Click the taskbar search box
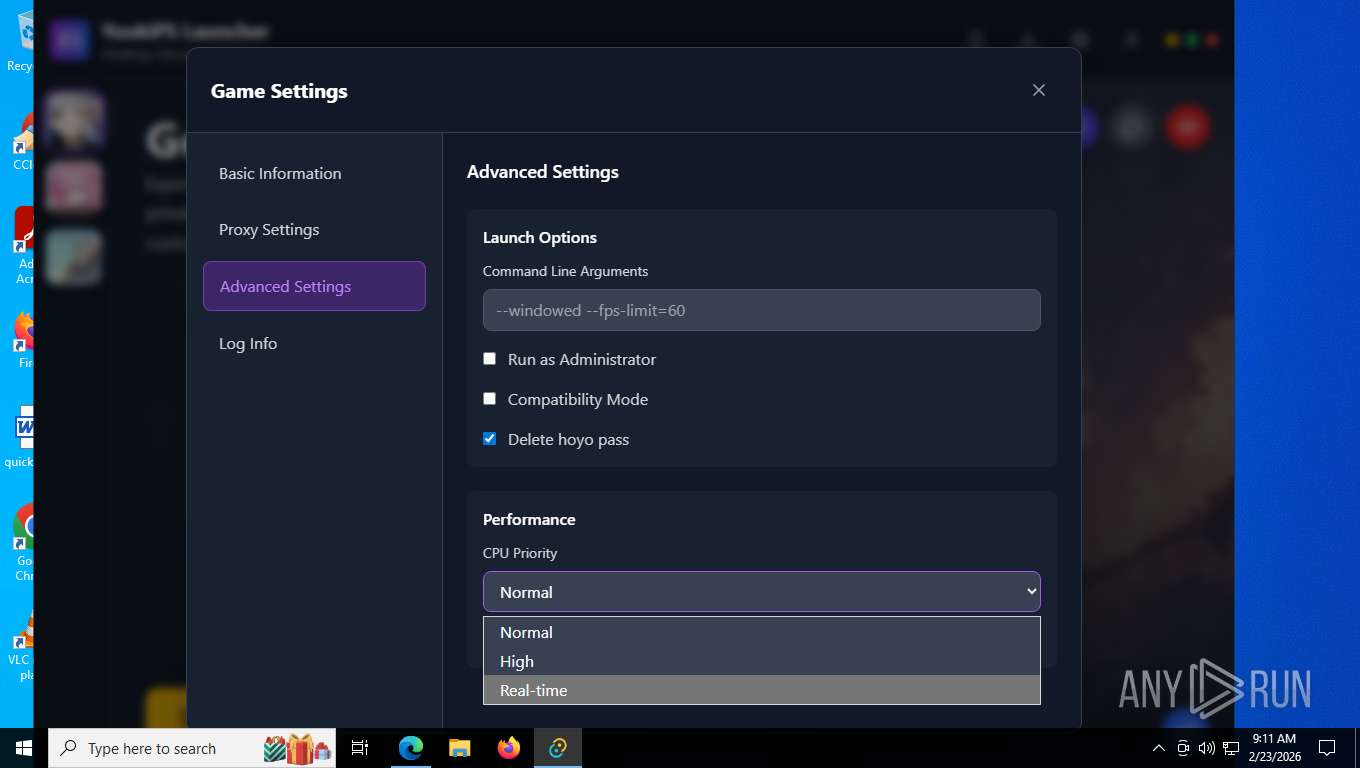 [192, 748]
